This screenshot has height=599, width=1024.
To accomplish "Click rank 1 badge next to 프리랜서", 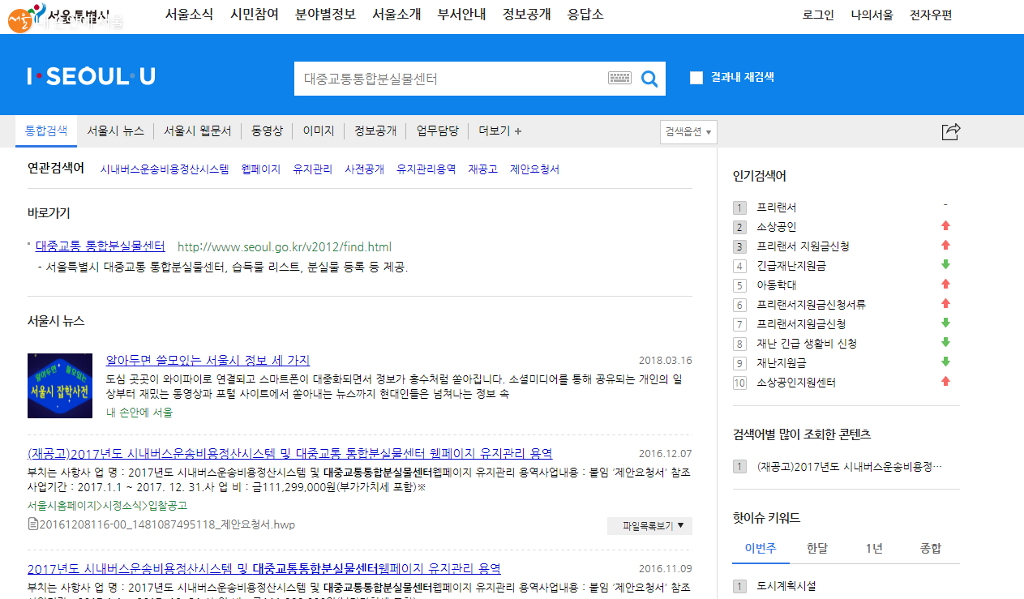I will [x=740, y=207].
